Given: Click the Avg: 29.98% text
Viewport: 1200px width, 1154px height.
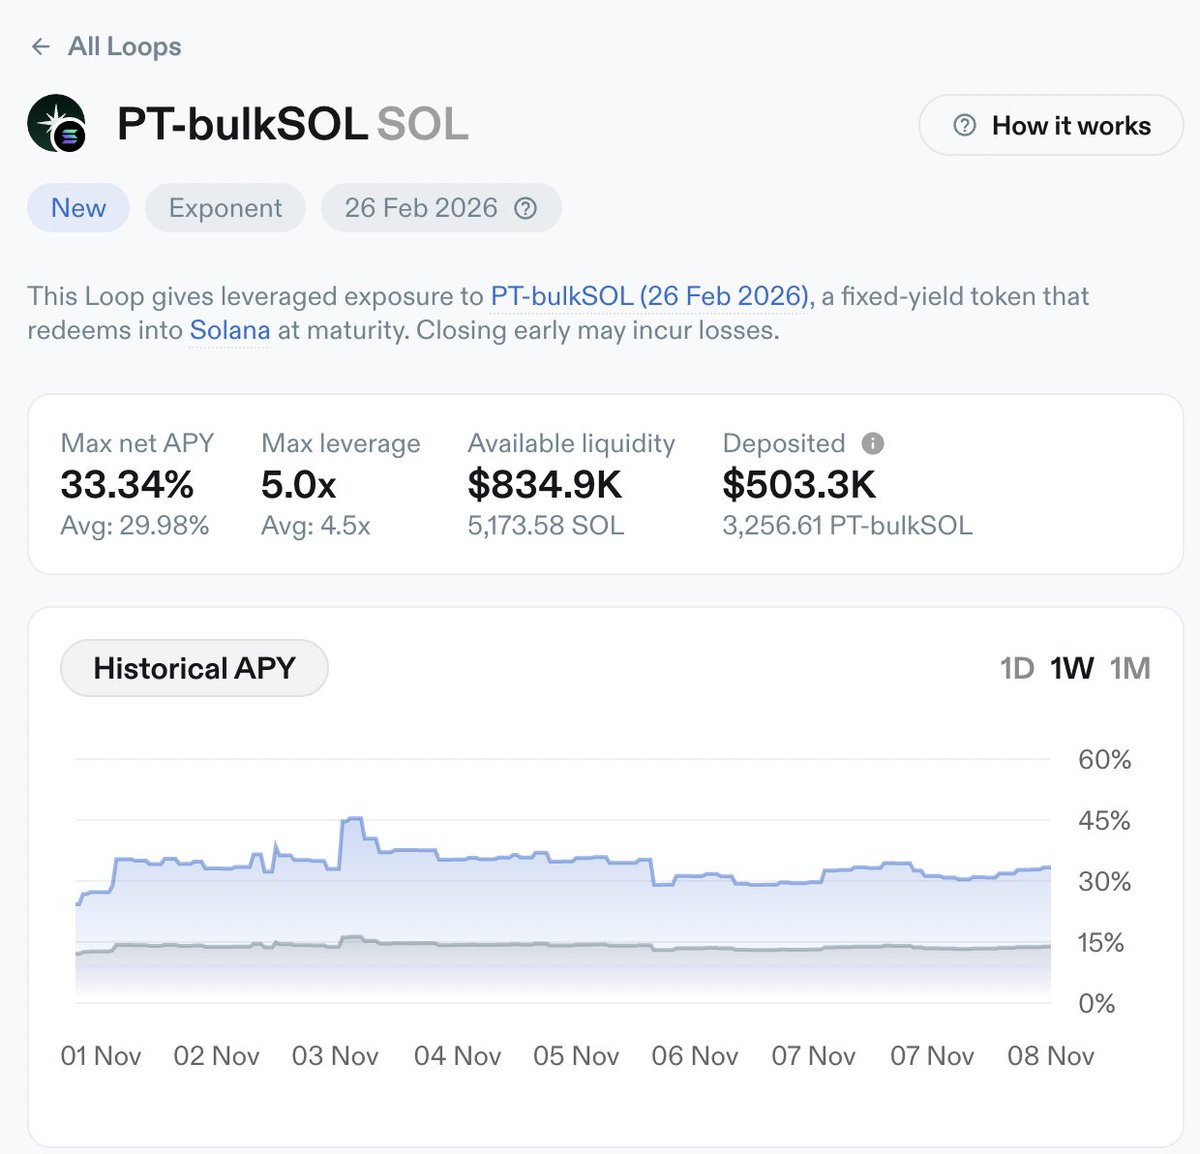Looking at the screenshot, I should 135,526.
